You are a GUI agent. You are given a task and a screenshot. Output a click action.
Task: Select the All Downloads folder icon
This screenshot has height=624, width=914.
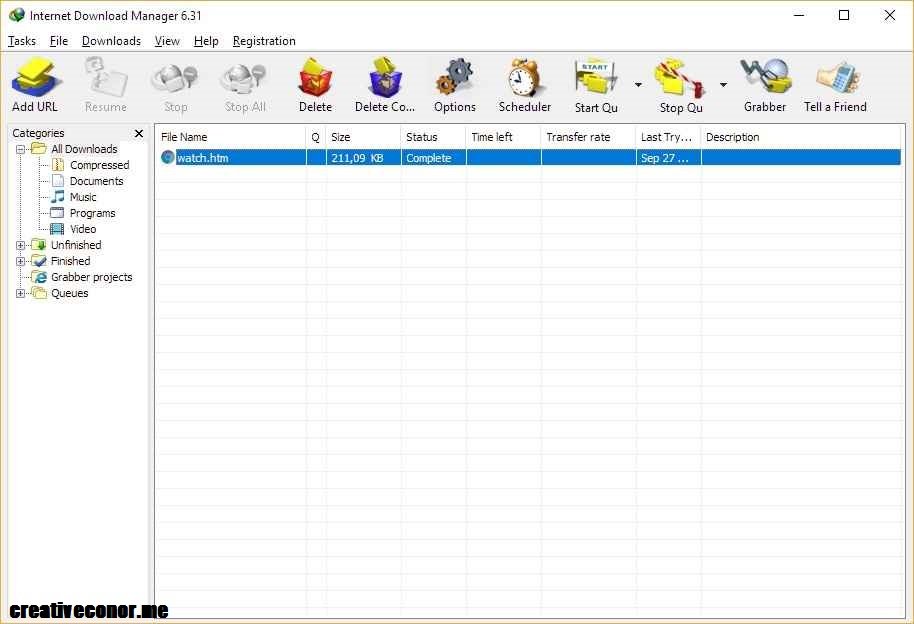(39, 149)
